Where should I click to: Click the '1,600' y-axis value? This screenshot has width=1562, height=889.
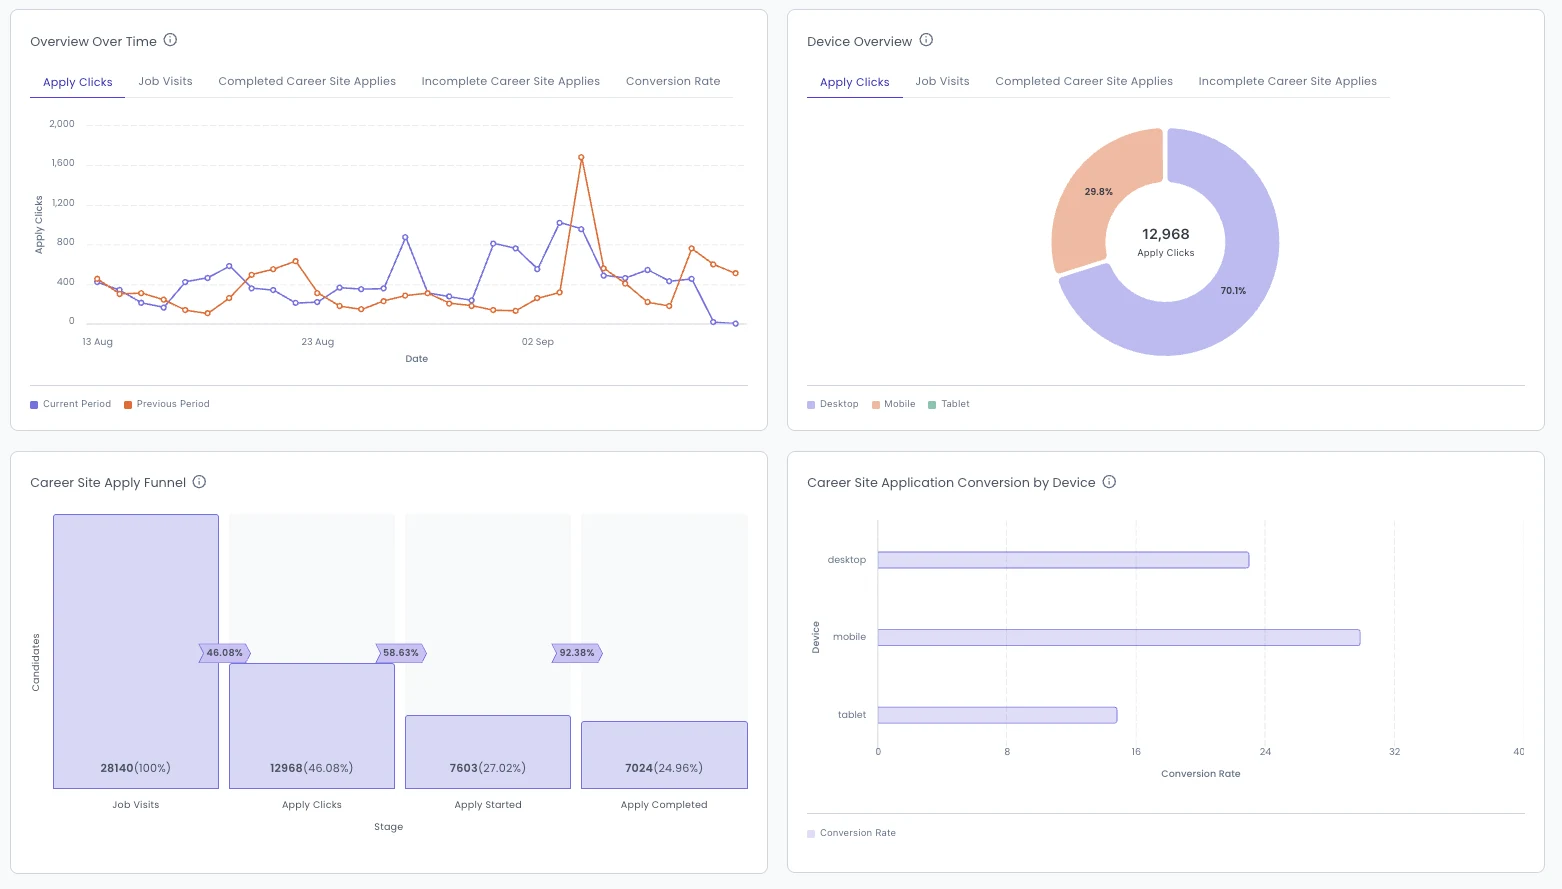click(x=63, y=163)
